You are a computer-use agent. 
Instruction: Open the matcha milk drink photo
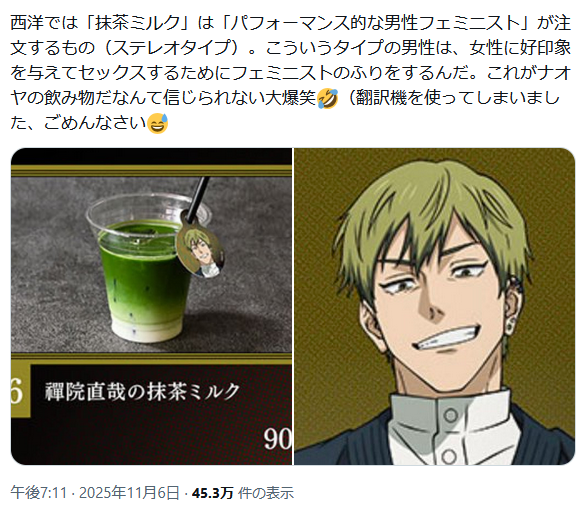click(152, 306)
